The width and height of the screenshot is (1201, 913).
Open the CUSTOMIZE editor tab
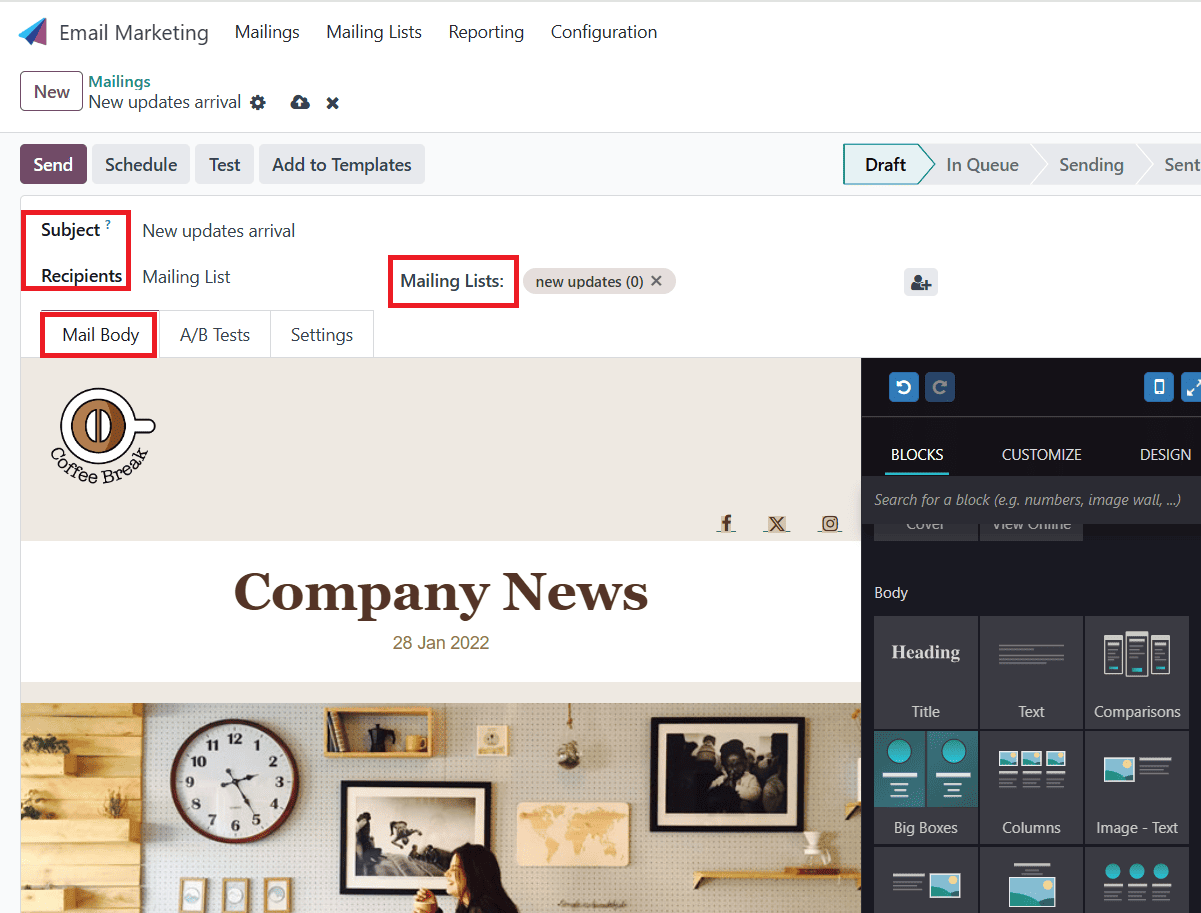tap(1042, 454)
